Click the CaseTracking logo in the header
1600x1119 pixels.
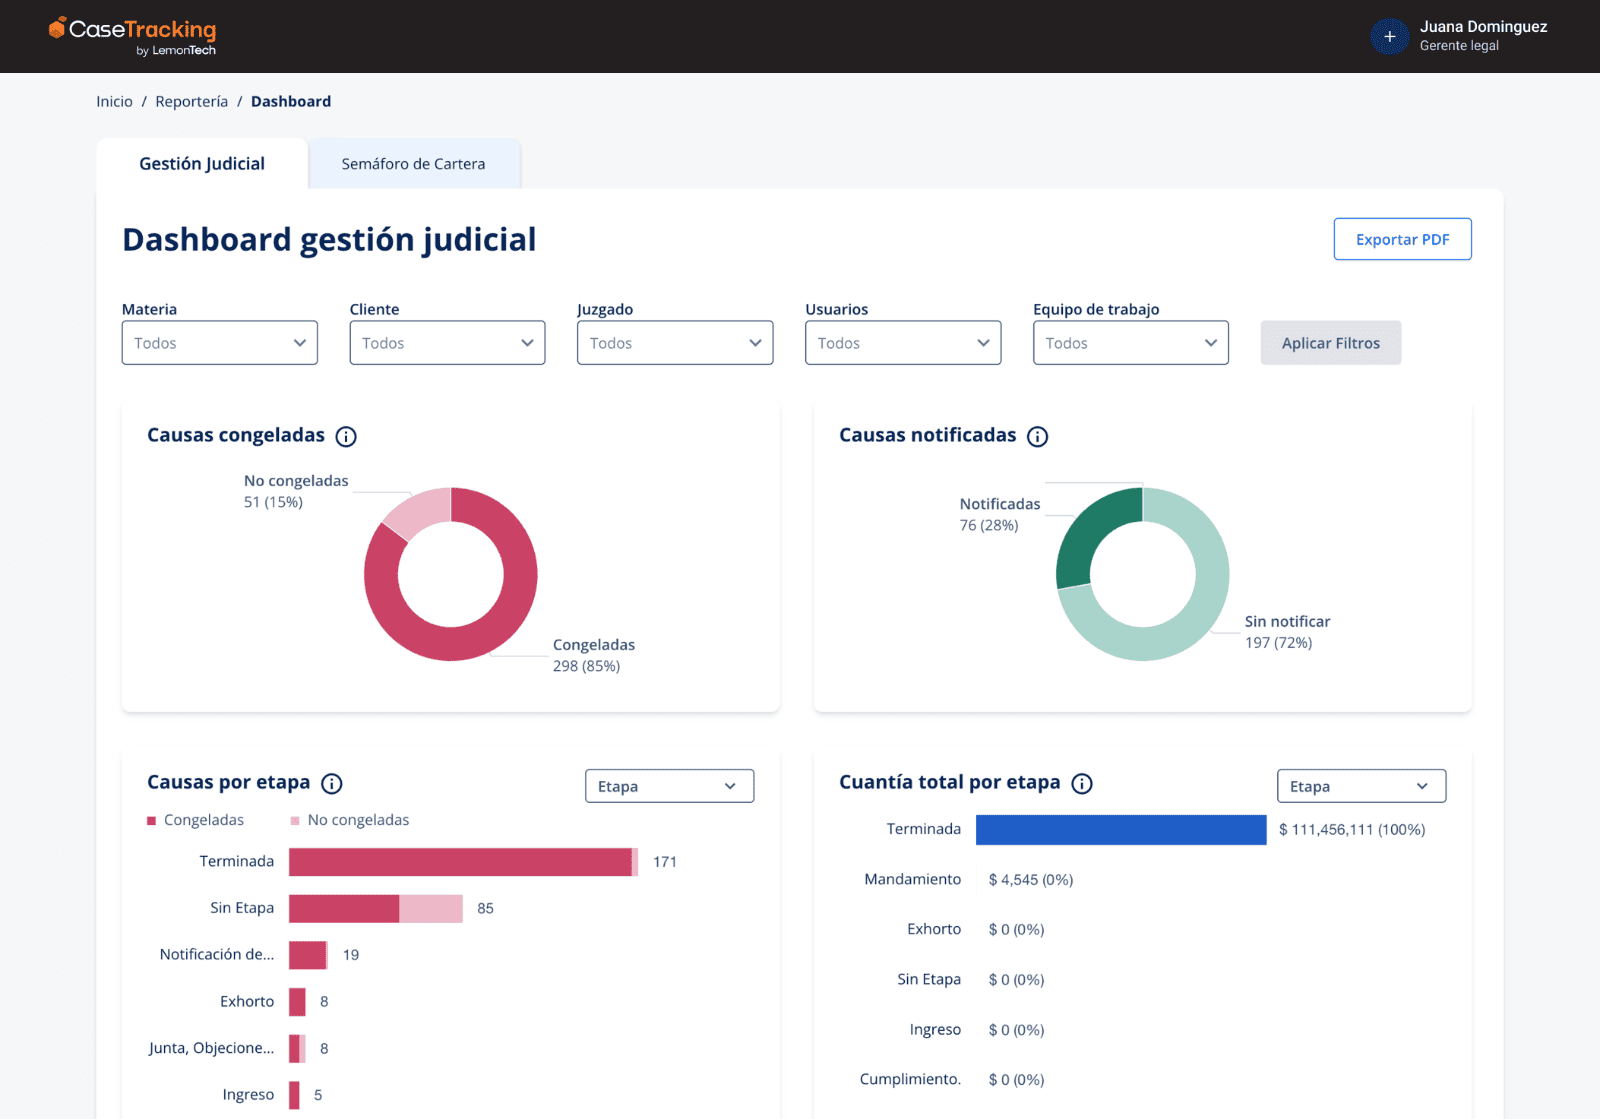click(x=131, y=35)
